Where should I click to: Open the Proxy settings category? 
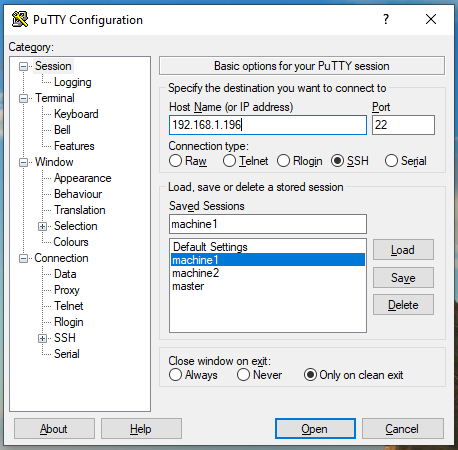point(67,290)
